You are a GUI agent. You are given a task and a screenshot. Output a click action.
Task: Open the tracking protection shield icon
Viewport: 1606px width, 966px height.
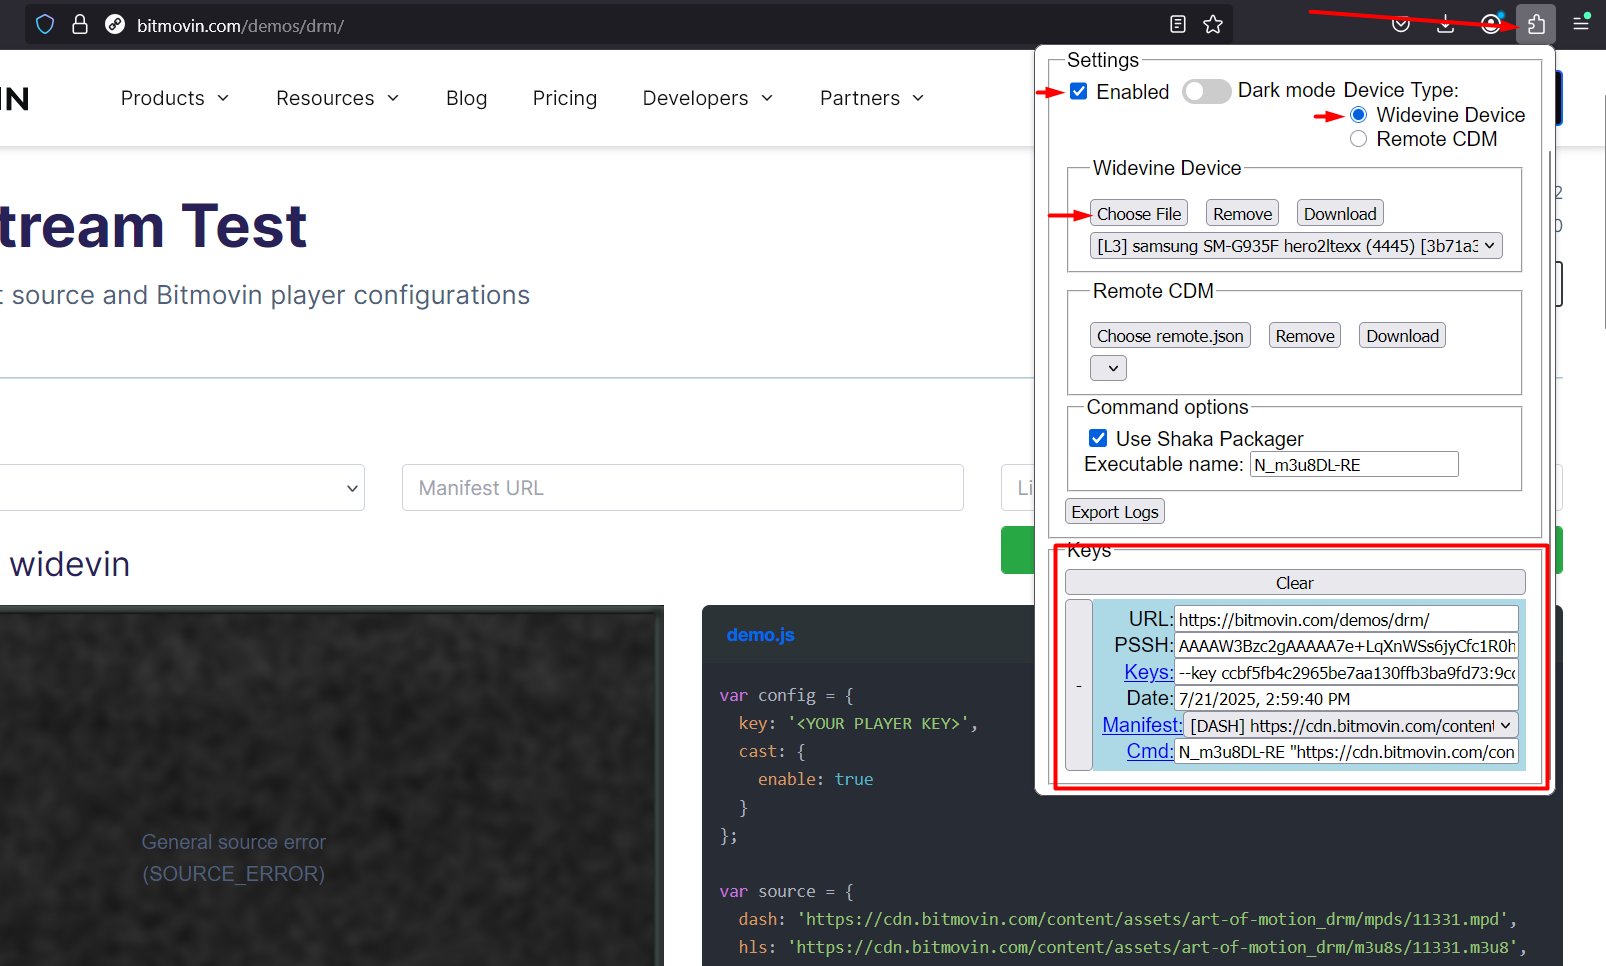(45, 24)
